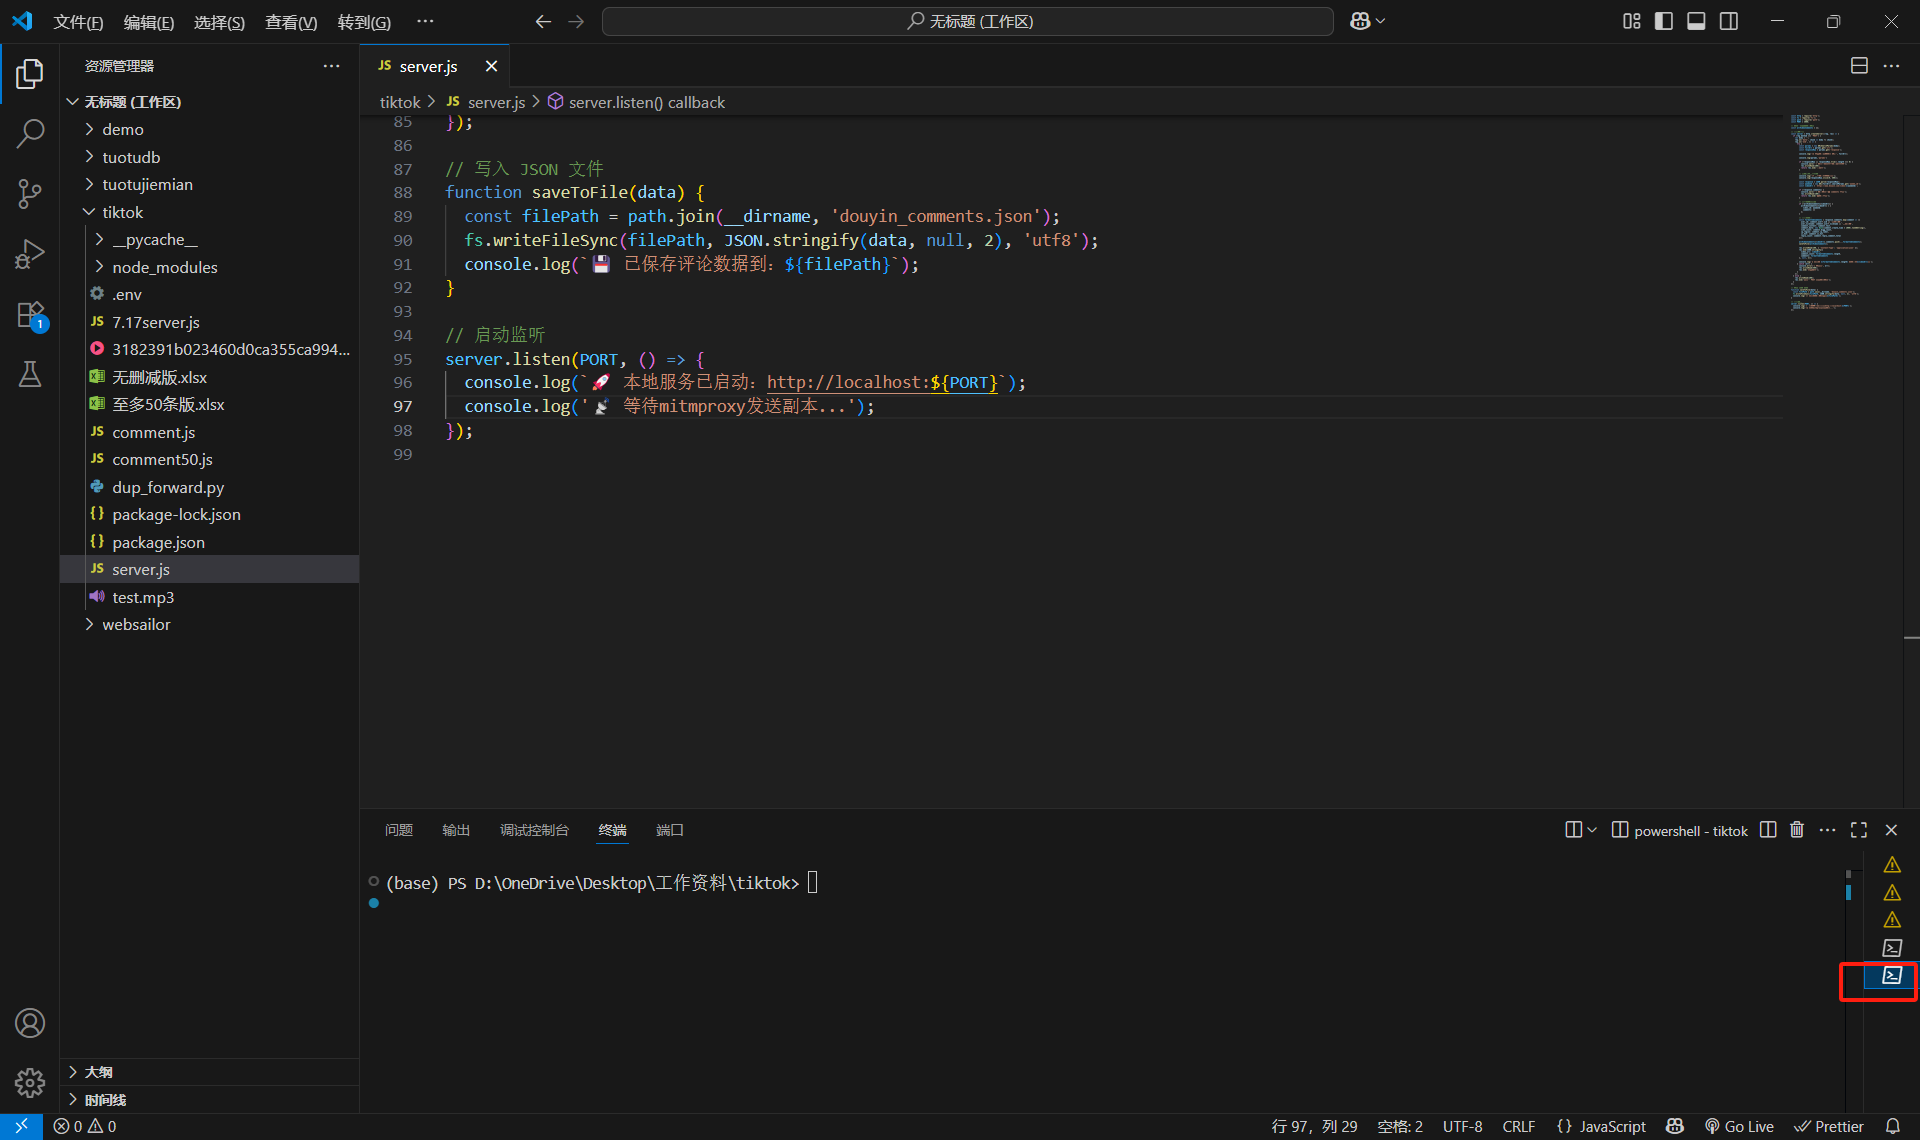
Task: Open the 文件(F) menu
Action: 78,22
